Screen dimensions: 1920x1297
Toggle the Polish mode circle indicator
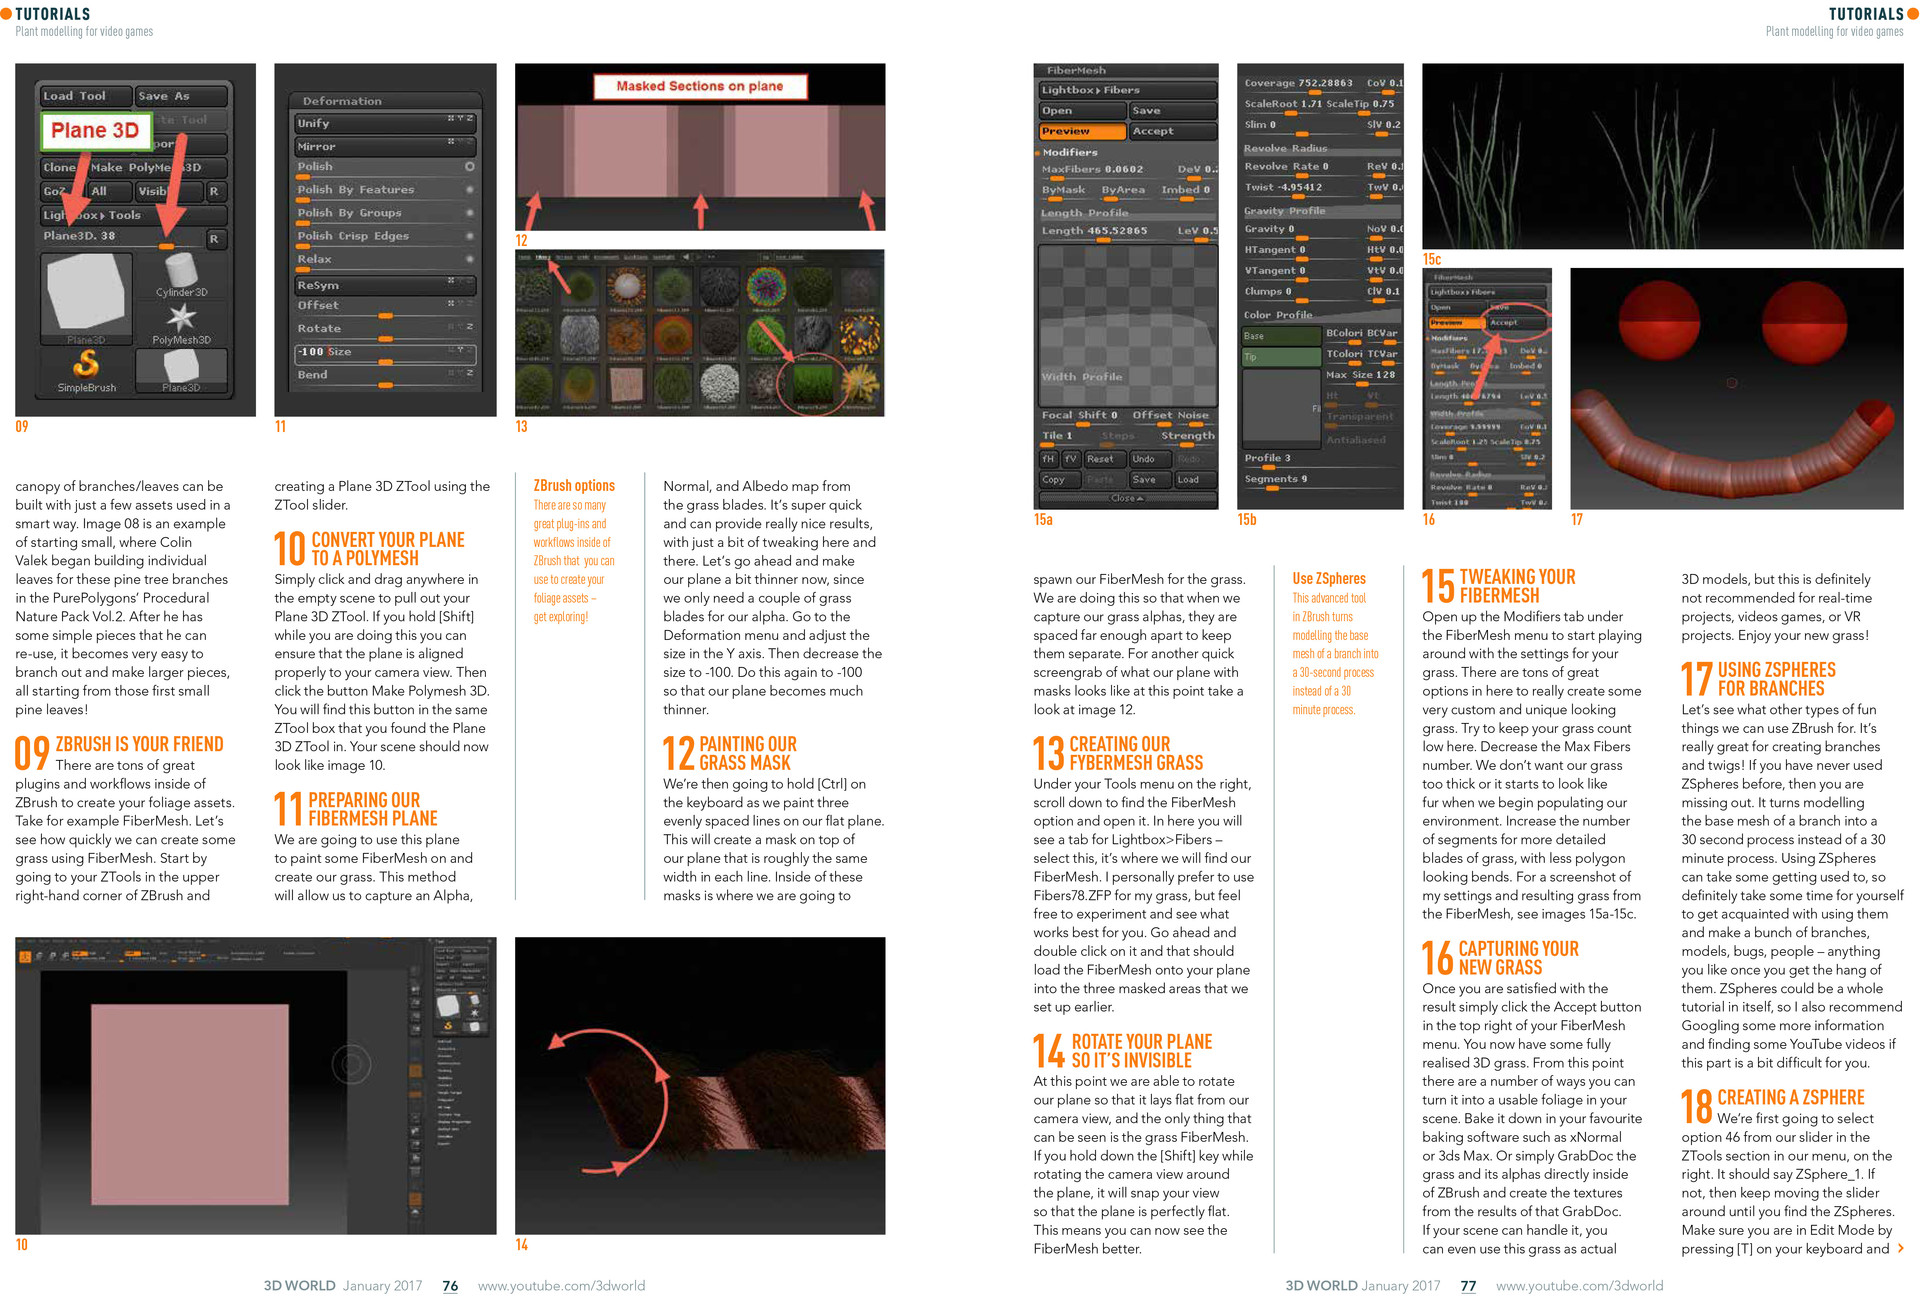tap(469, 166)
